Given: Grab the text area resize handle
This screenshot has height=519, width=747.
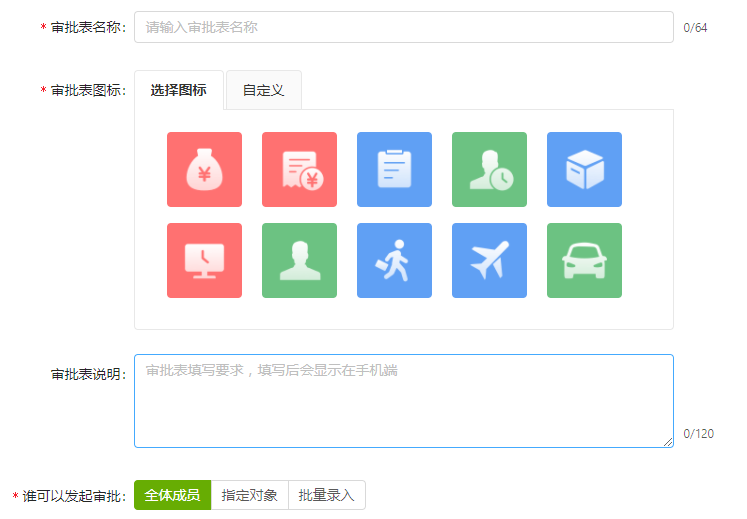Looking at the screenshot, I should (x=668, y=442).
